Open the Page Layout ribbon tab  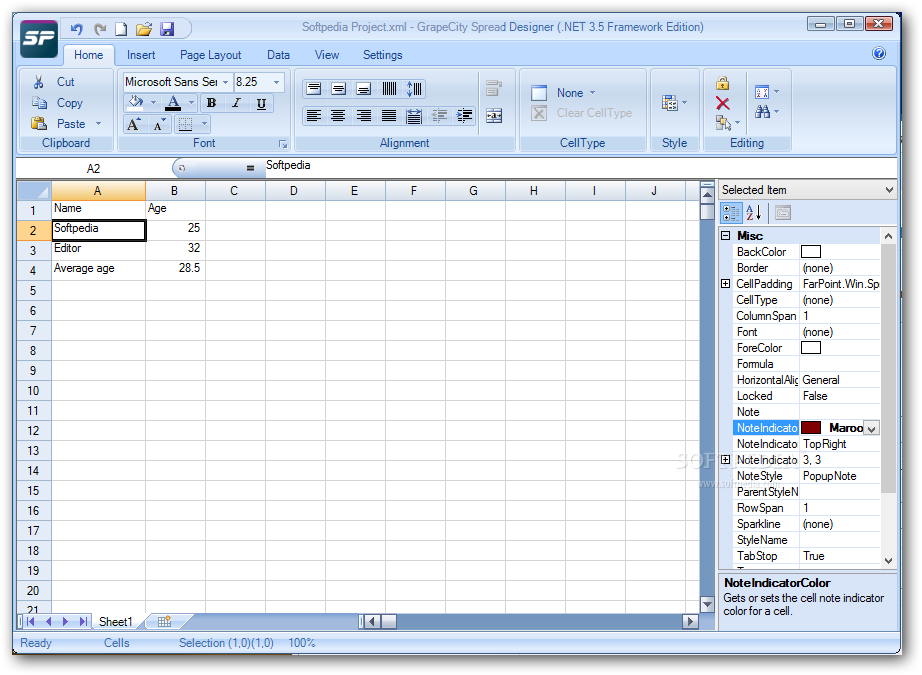coord(211,55)
